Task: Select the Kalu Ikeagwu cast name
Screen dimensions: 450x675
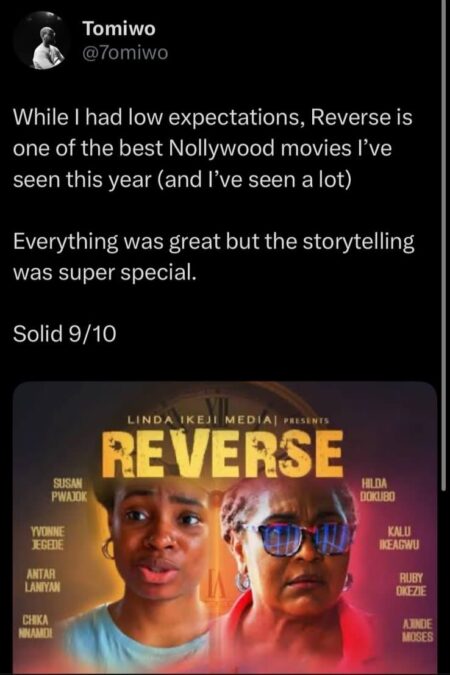Action: (399, 538)
